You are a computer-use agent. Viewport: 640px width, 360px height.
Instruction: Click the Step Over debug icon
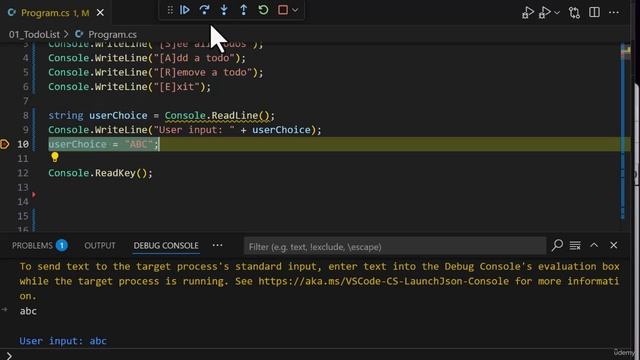click(204, 10)
